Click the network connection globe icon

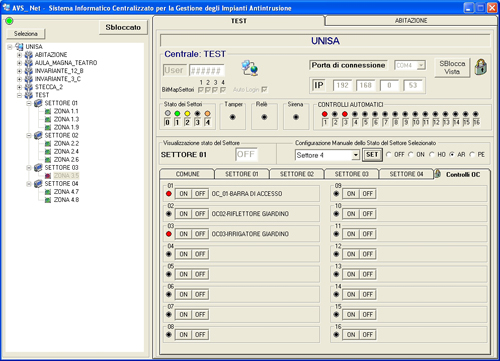(x=250, y=68)
